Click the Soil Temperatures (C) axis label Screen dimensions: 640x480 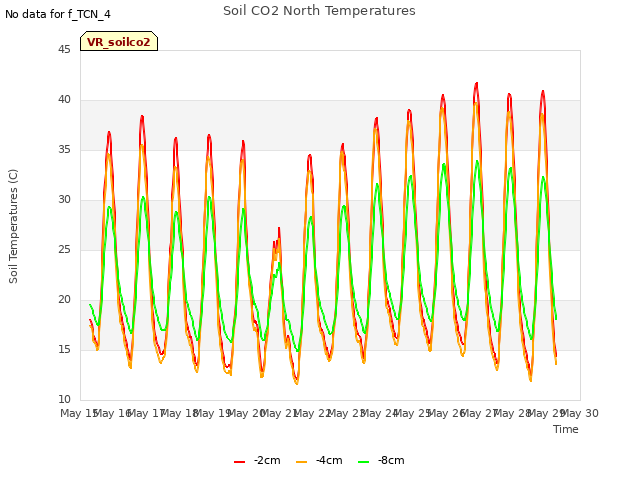[13, 226]
